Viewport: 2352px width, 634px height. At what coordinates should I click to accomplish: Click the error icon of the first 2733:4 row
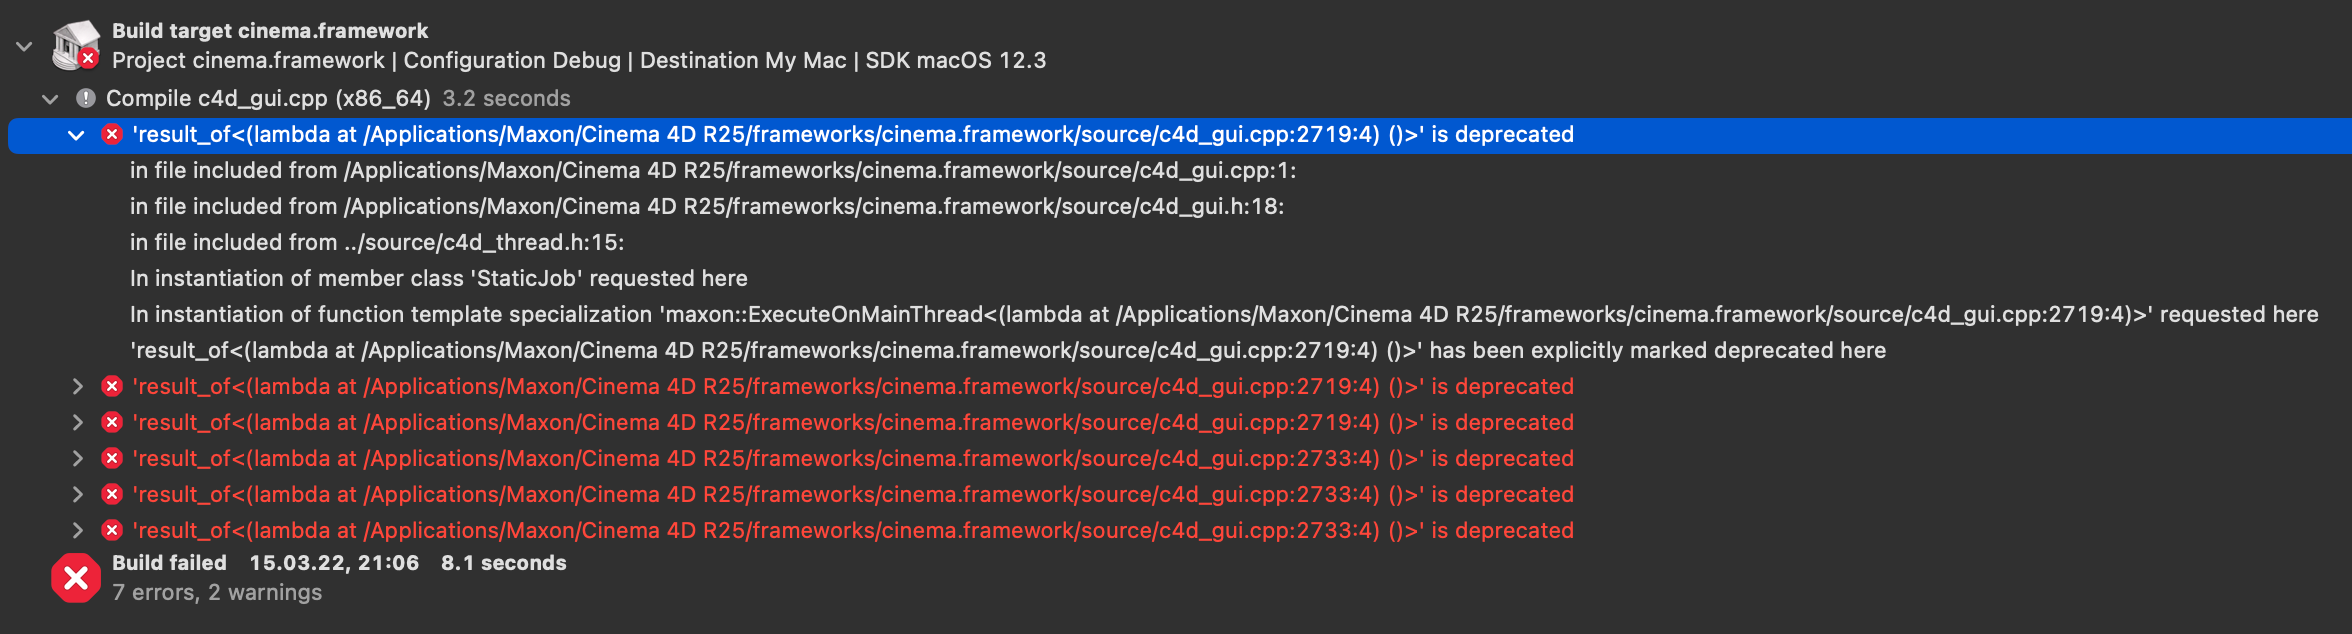(x=112, y=458)
